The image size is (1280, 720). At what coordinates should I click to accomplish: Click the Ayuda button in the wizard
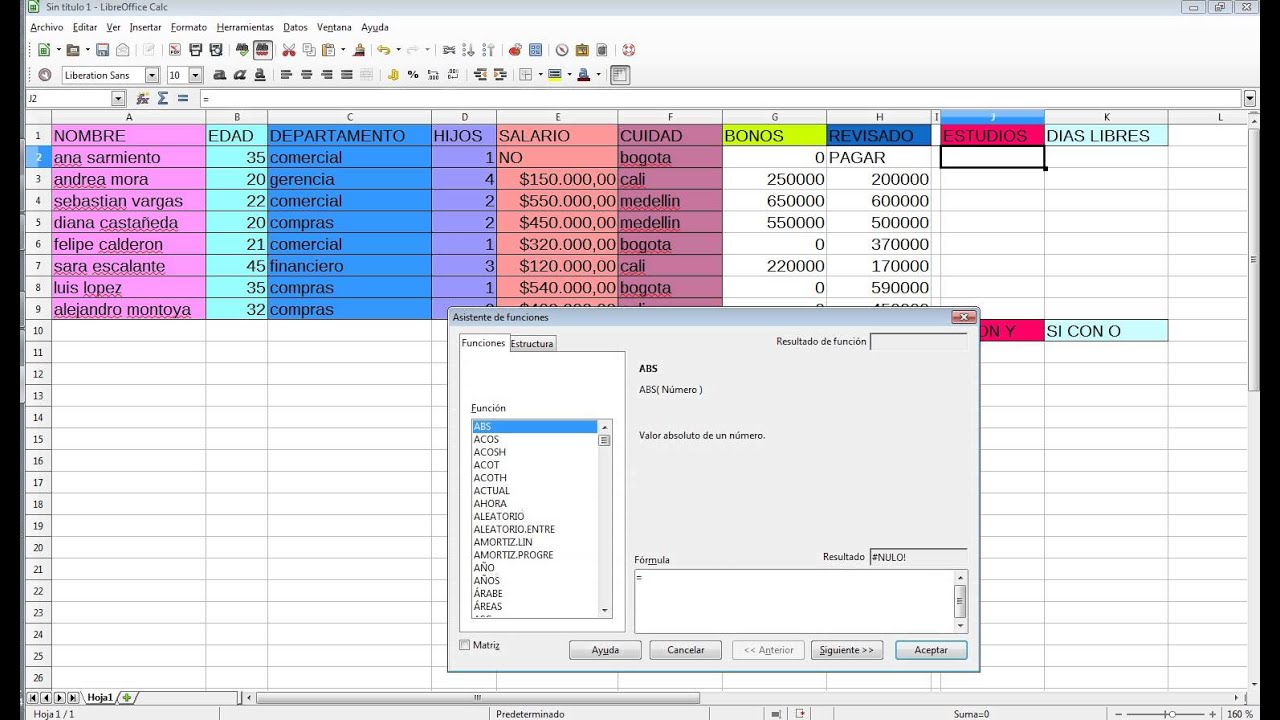point(605,650)
